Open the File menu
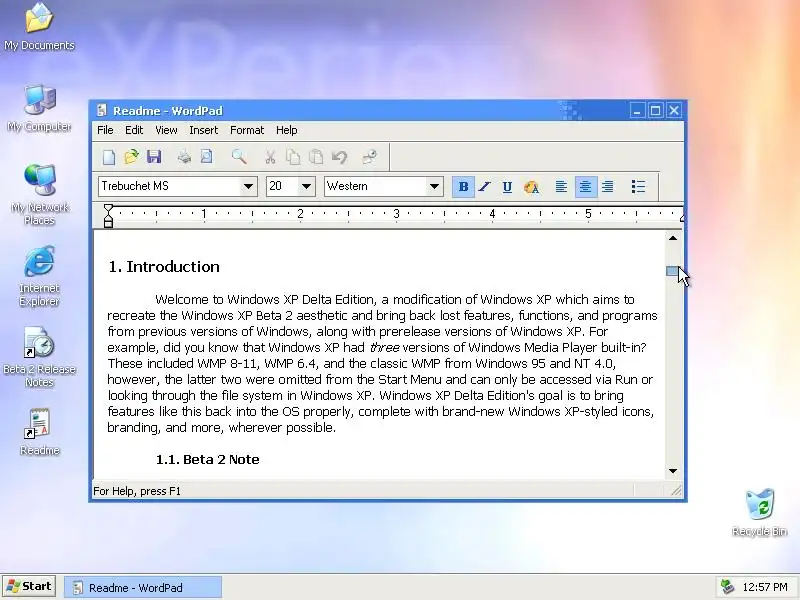The image size is (800, 600). tap(105, 130)
